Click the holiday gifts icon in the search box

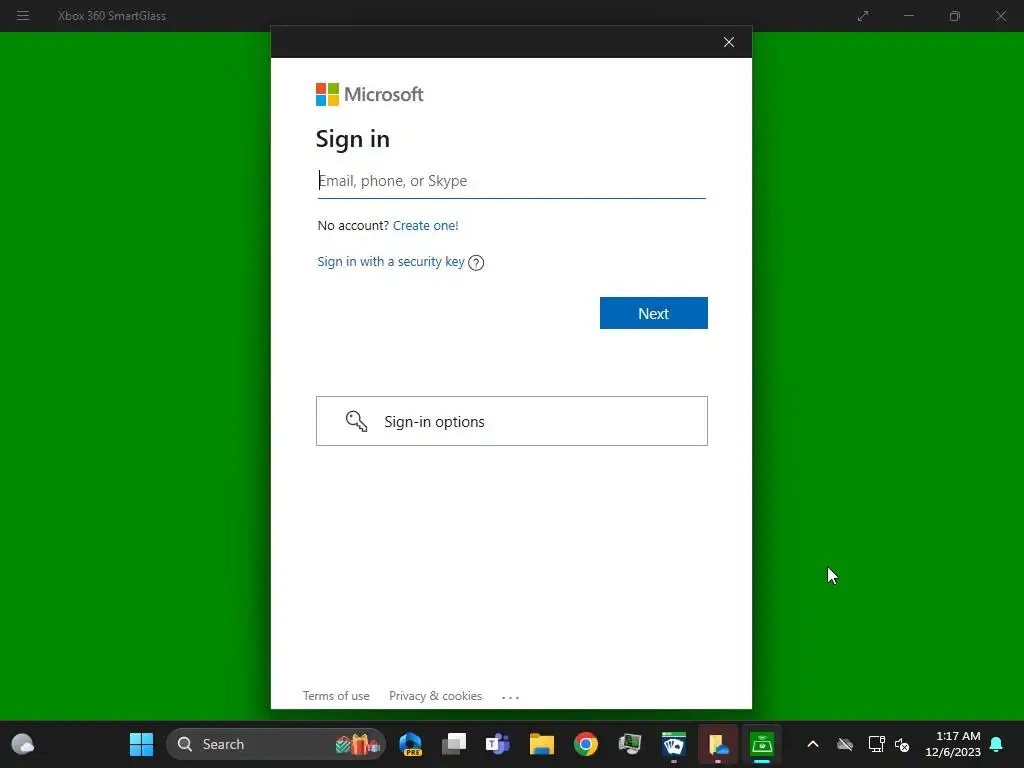(357, 744)
